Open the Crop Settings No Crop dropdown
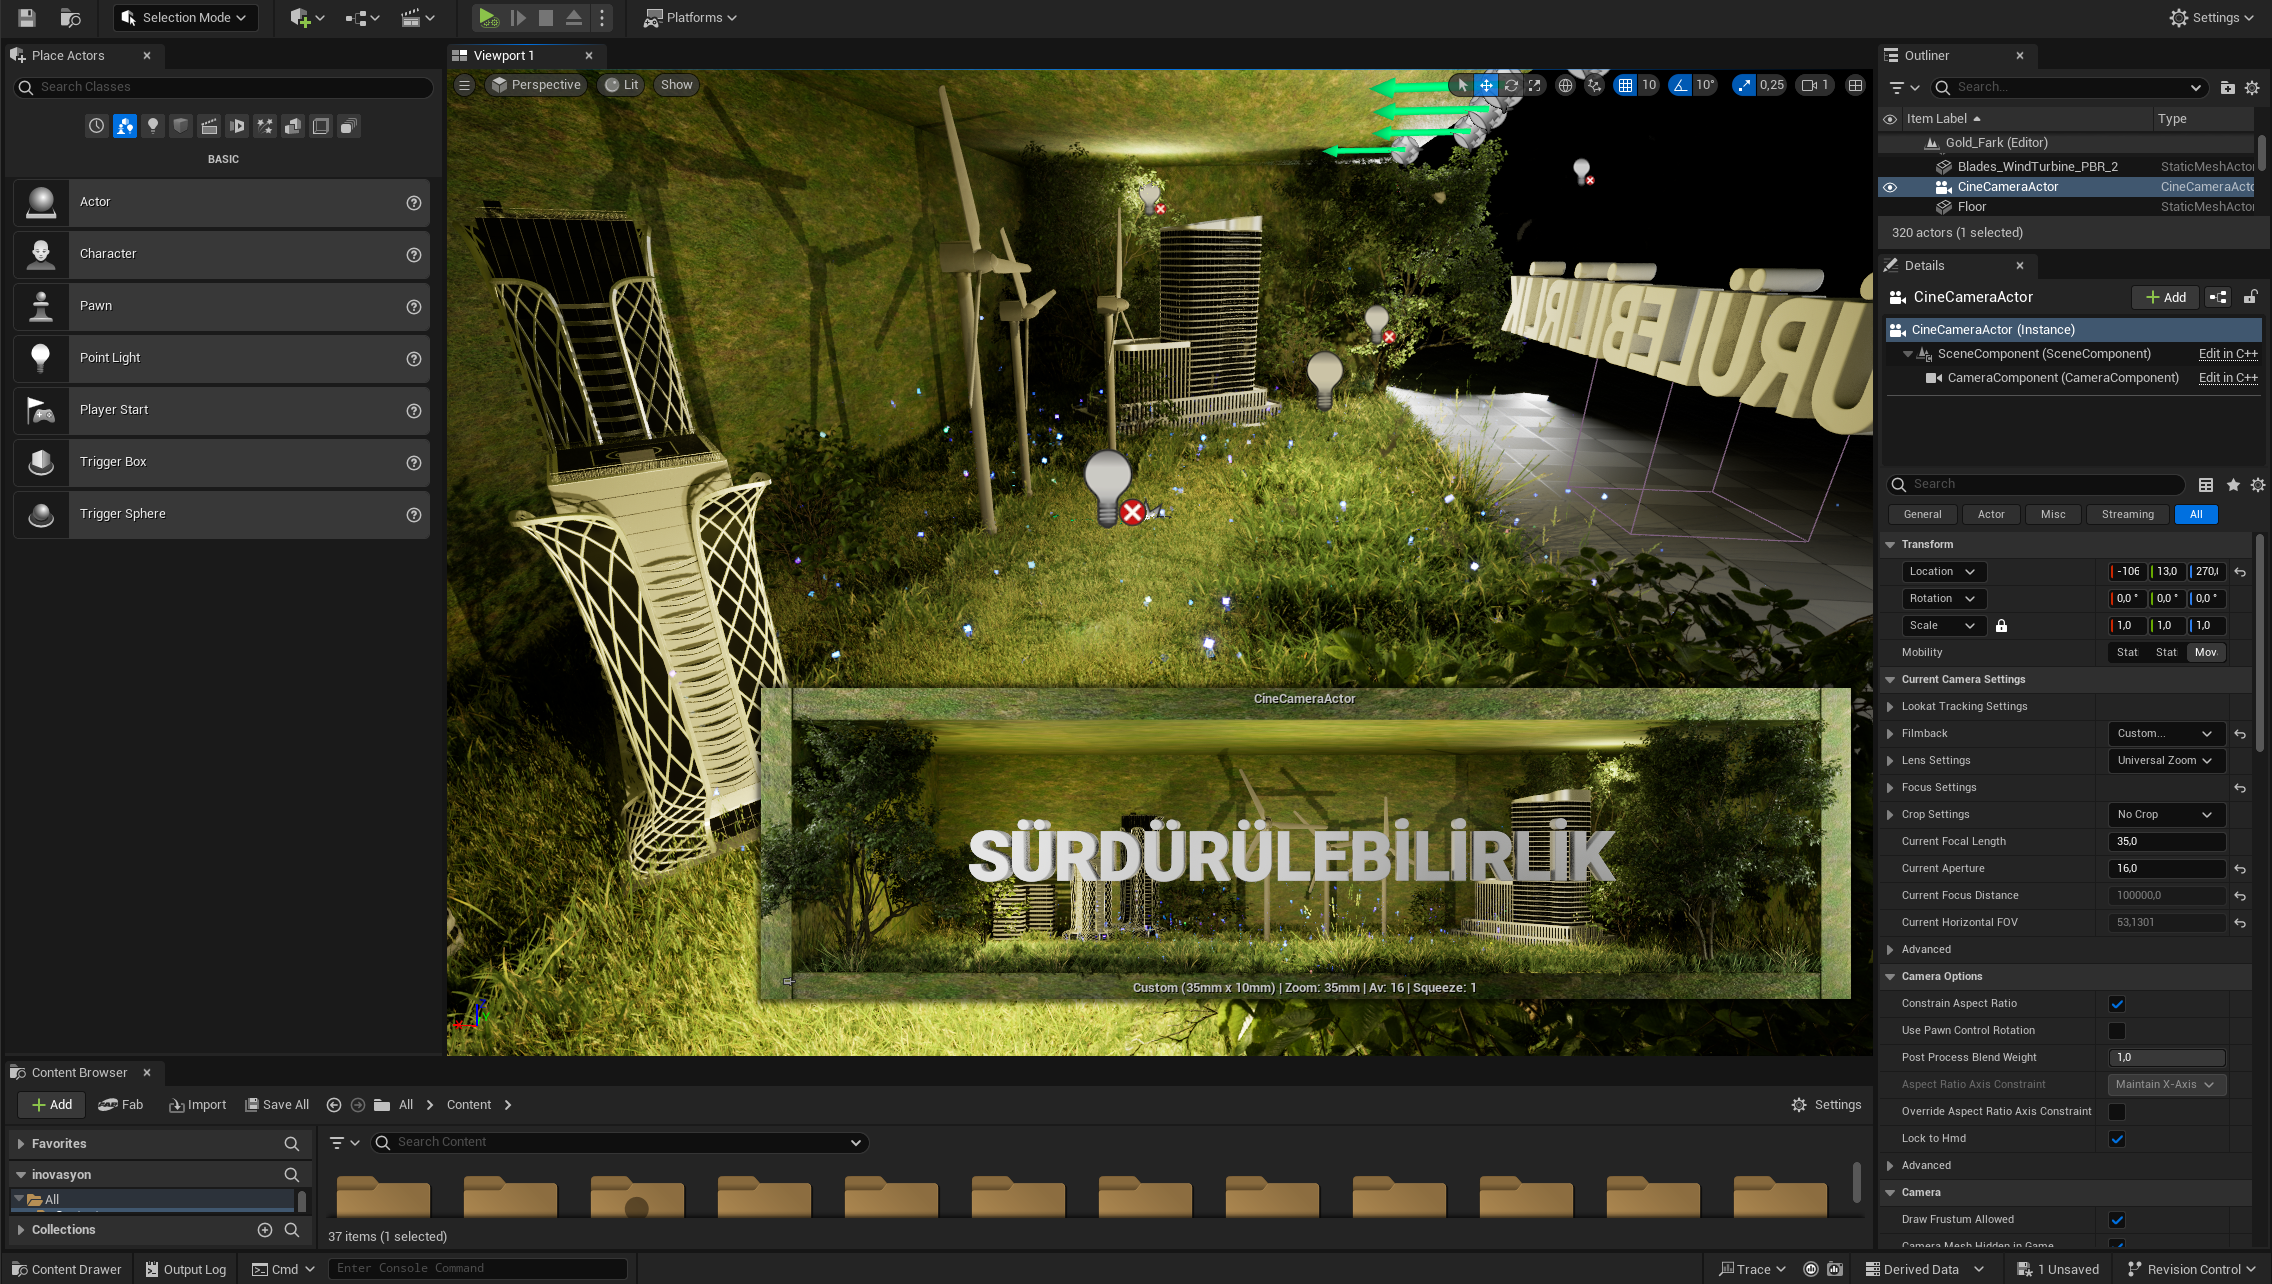This screenshot has height=1284, width=2272. coord(2166,815)
